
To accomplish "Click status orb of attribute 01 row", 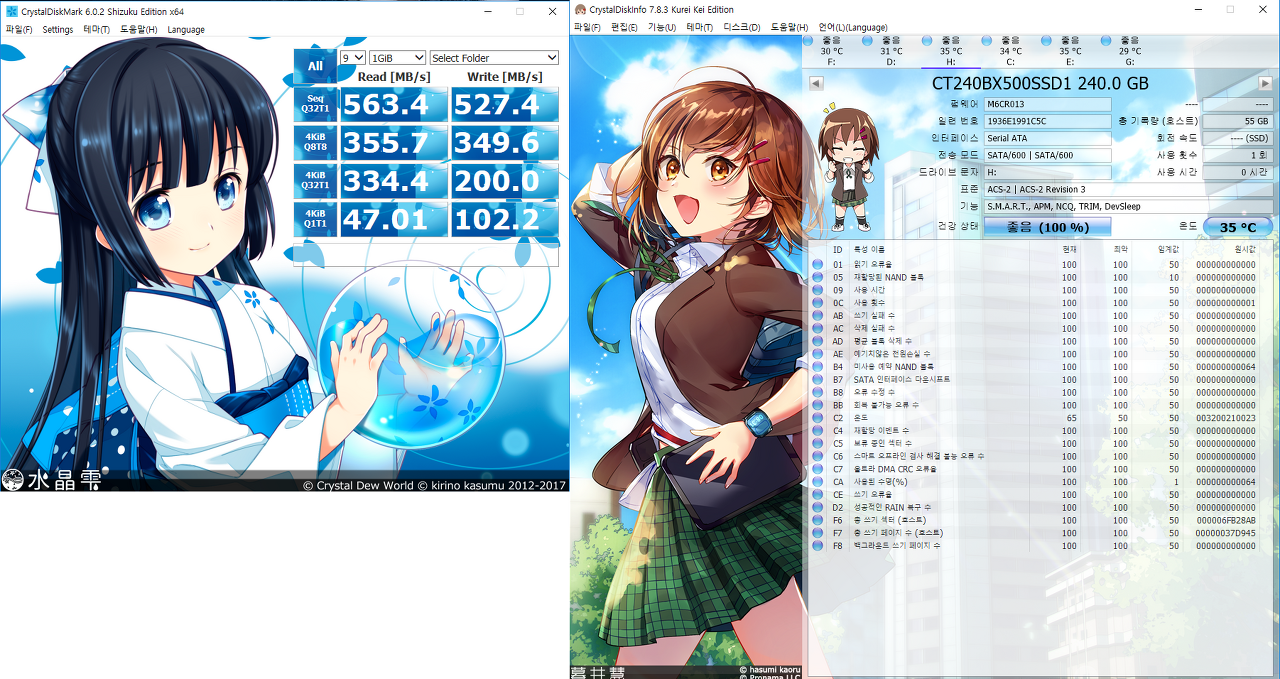I will coord(817,264).
